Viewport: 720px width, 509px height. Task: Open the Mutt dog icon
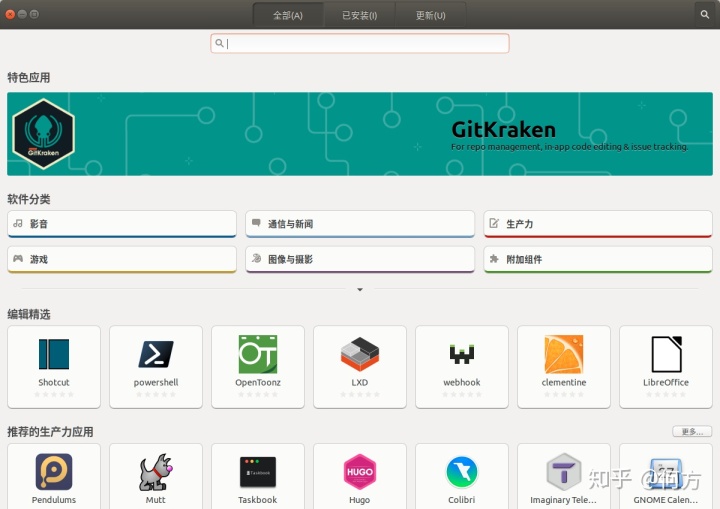(156, 472)
